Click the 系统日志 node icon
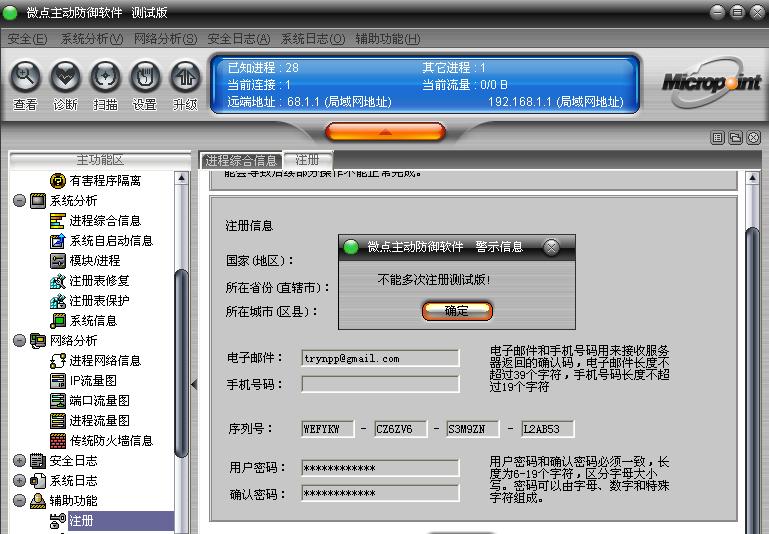The width and height of the screenshot is (769, 534). 38,481
